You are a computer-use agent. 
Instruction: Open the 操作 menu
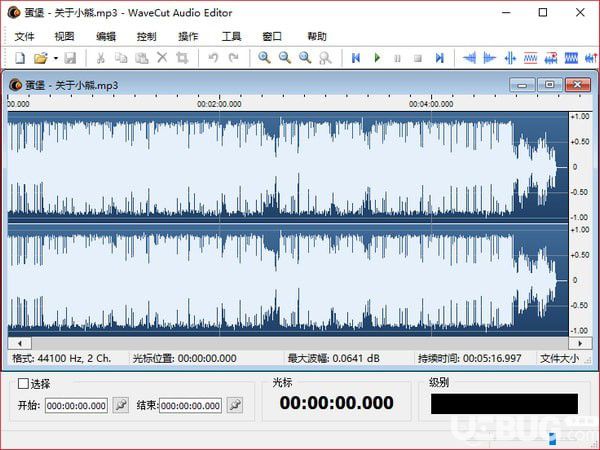point(188,37)
